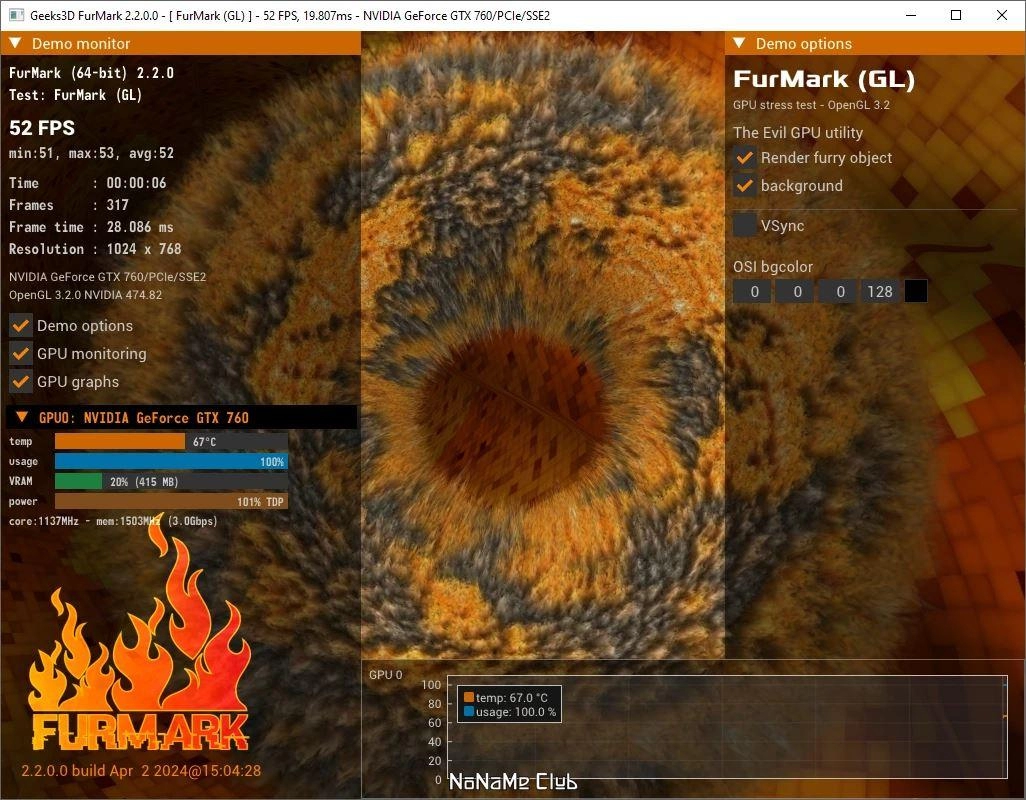
Task: Click the 2.2.0.0 build Apr 2 2024 text
Action: coord(141,771)
